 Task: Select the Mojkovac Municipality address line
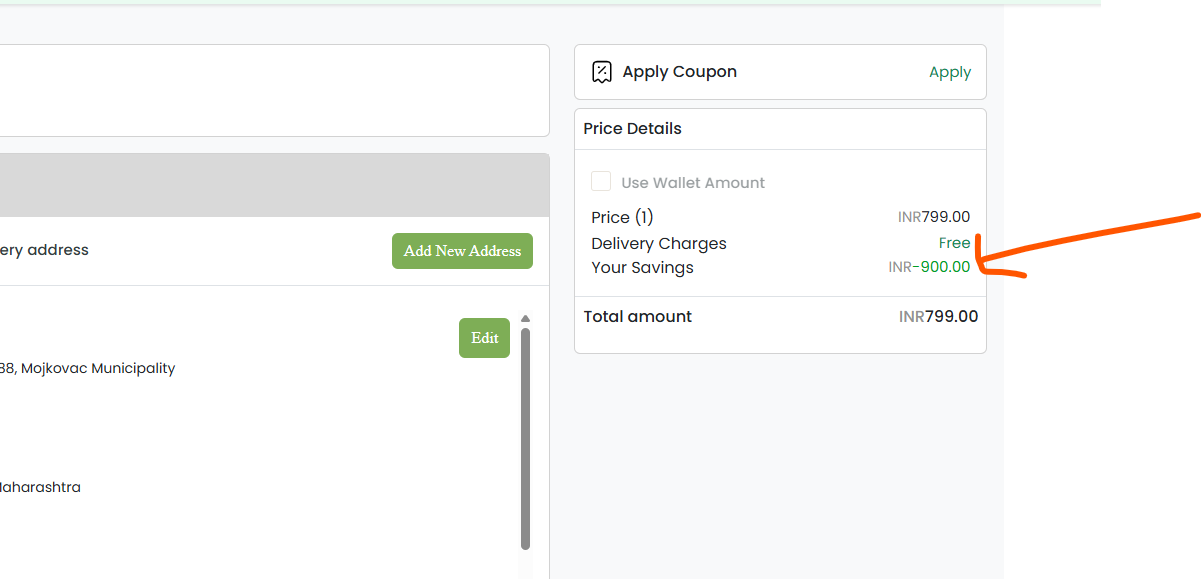[87, 368]
